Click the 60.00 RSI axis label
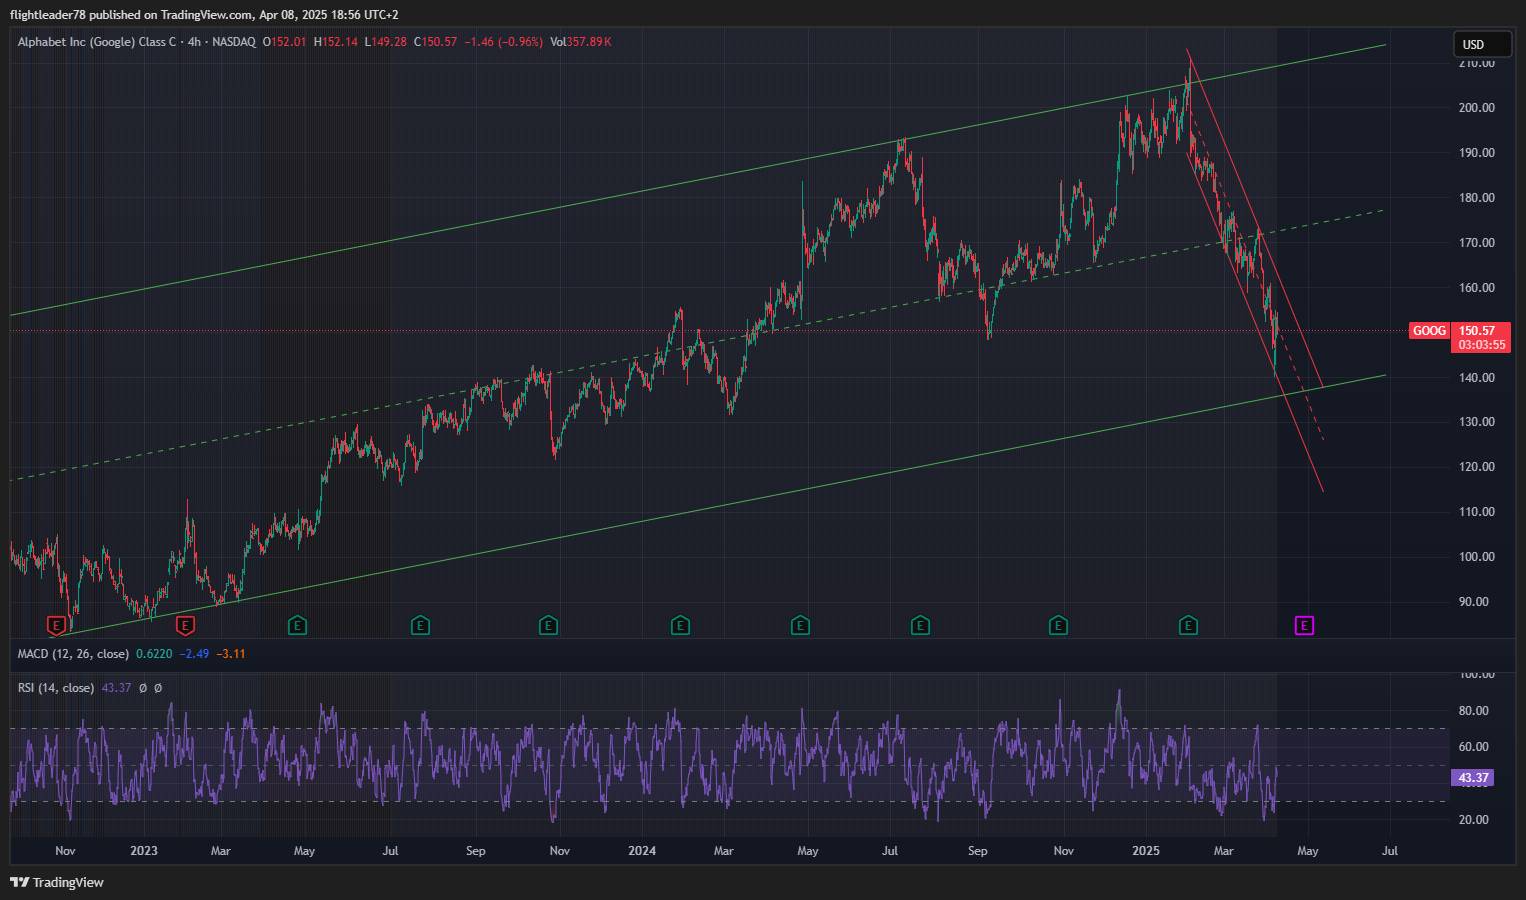Viewport: 1526px width, 900px height. 1474,747
